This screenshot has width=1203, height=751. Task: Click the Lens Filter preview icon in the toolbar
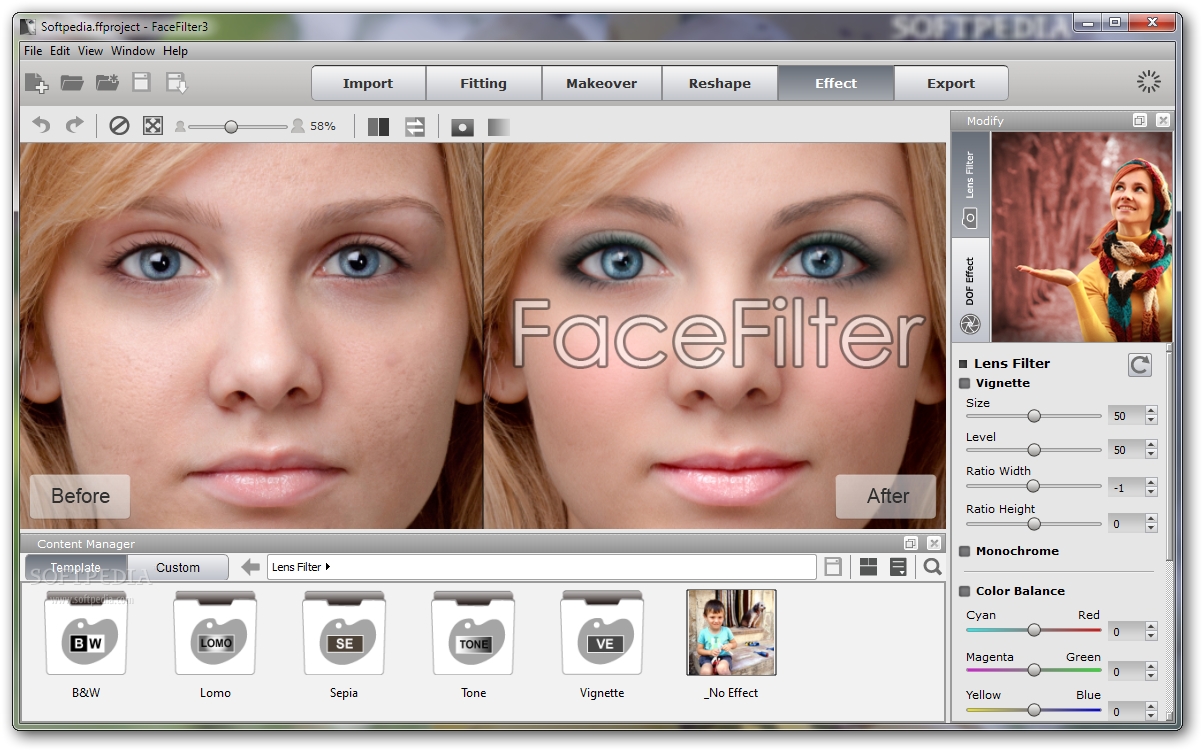click(x=462, y=127)
